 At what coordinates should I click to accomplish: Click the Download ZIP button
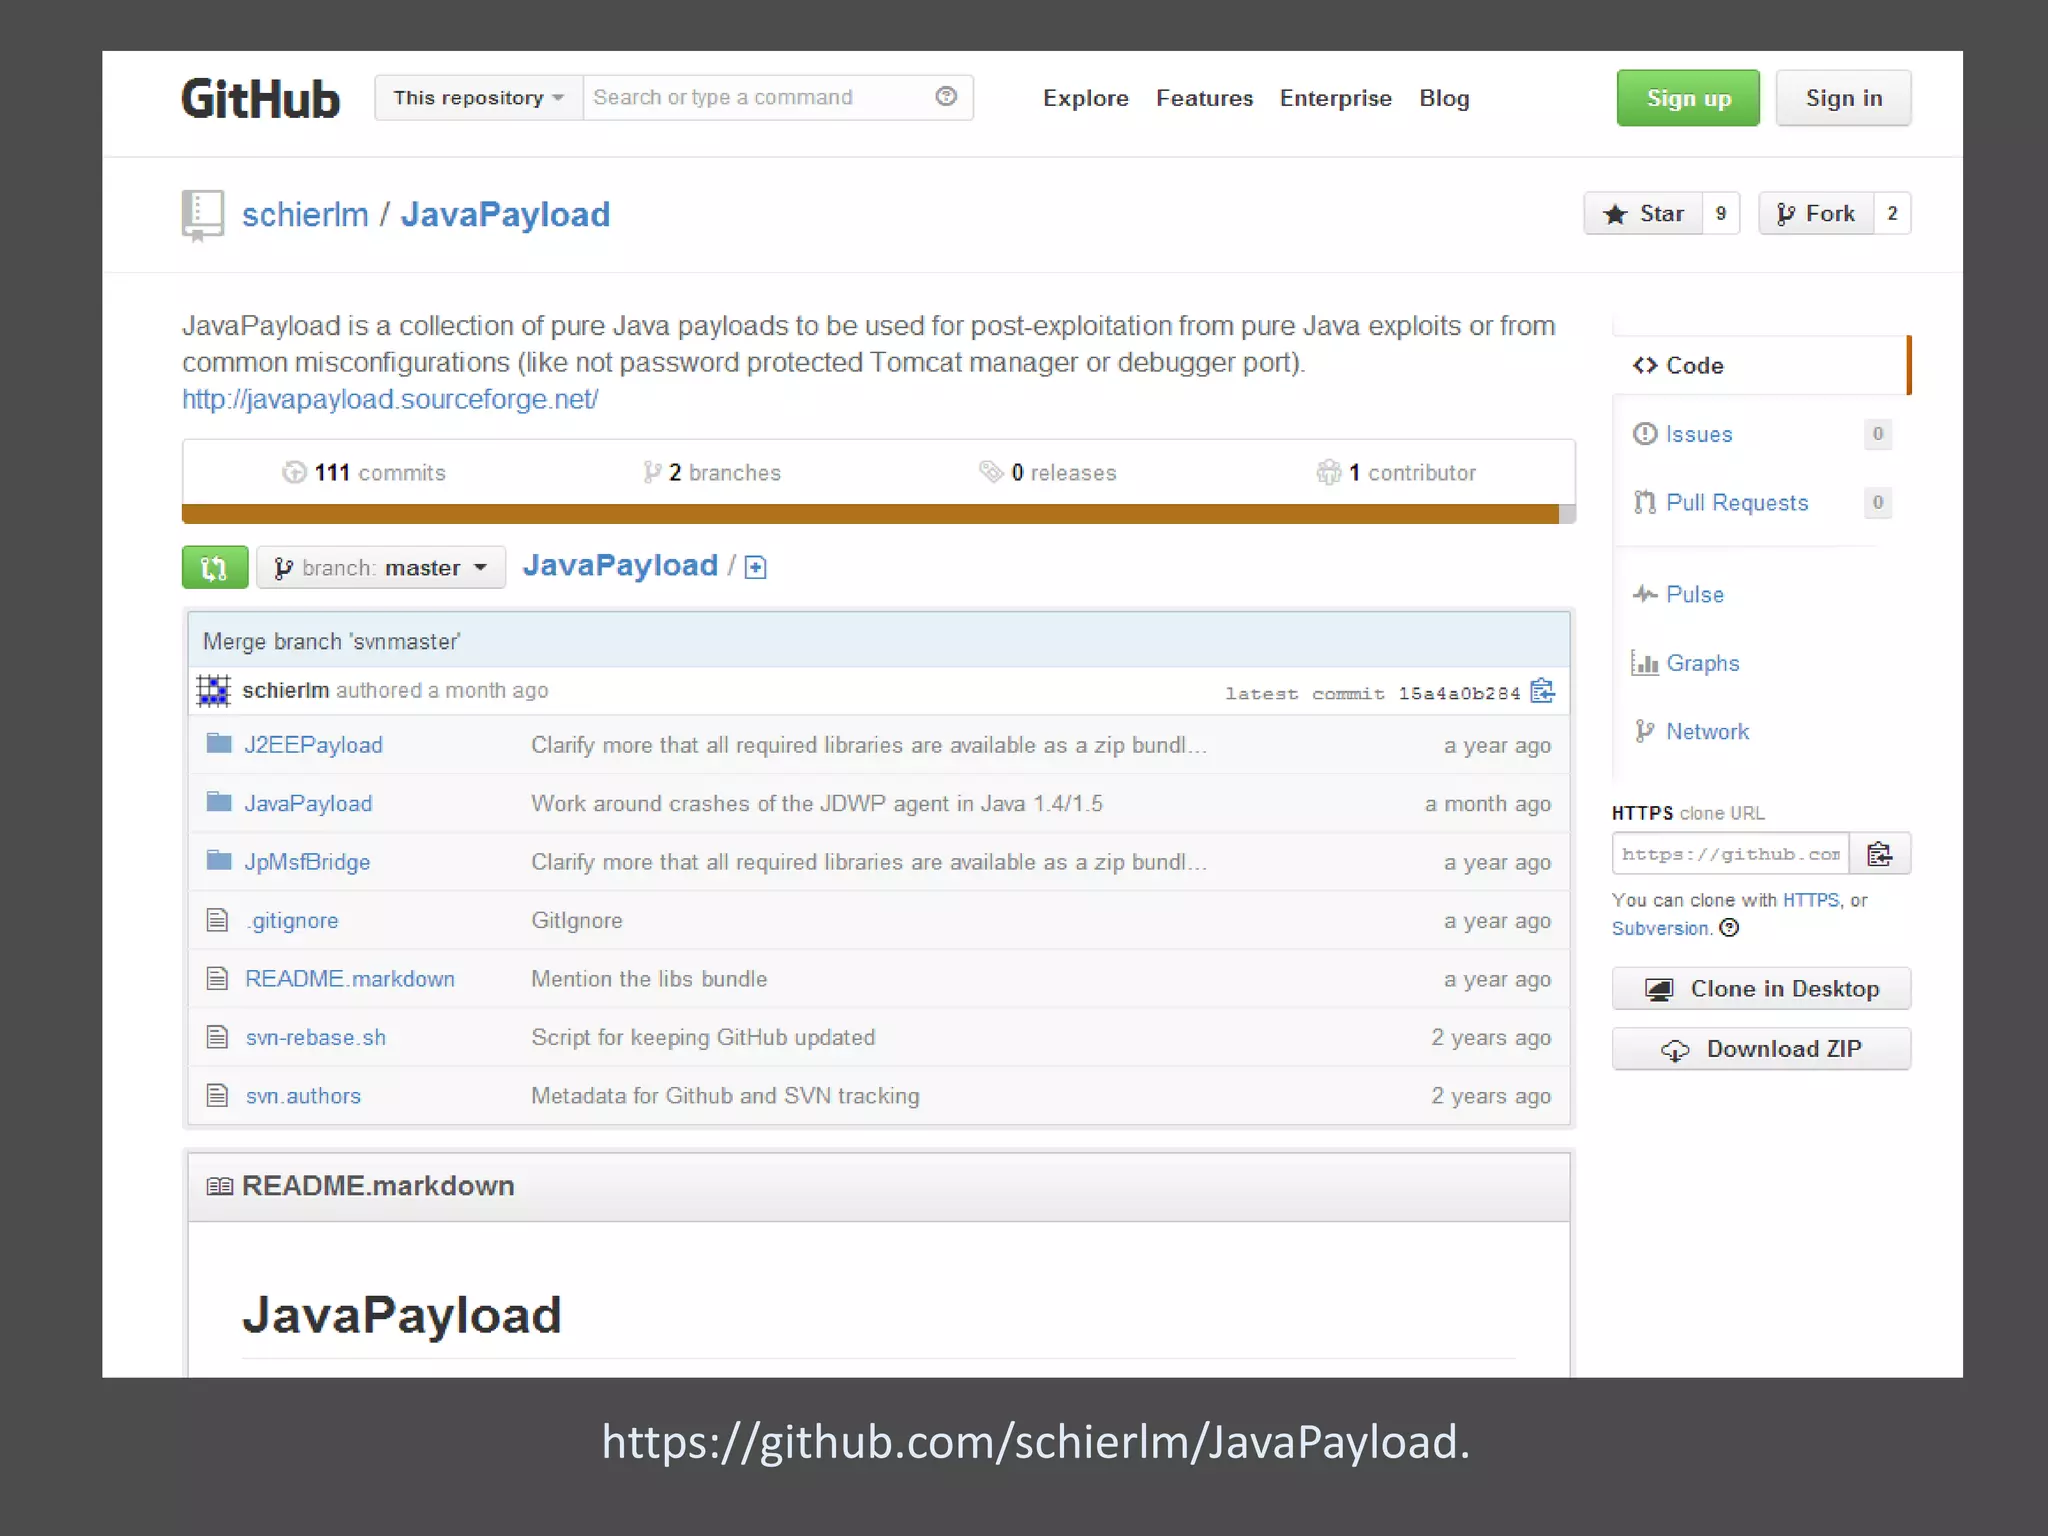(x=1761, y=1049)
